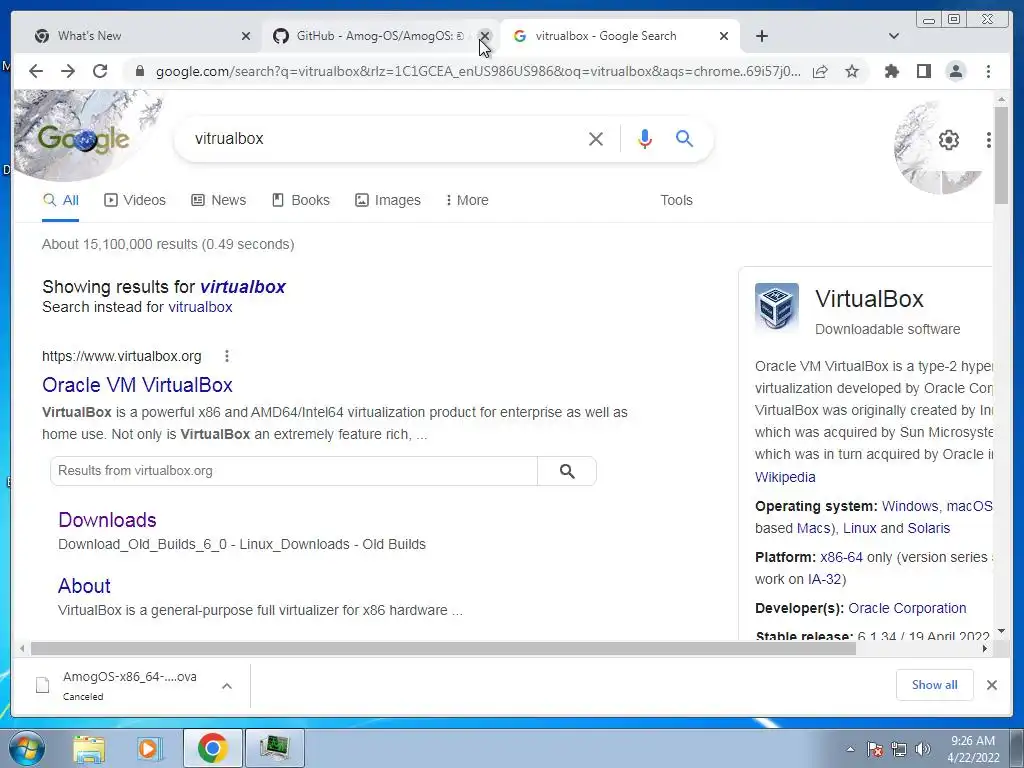Select the All results tab

61,200
